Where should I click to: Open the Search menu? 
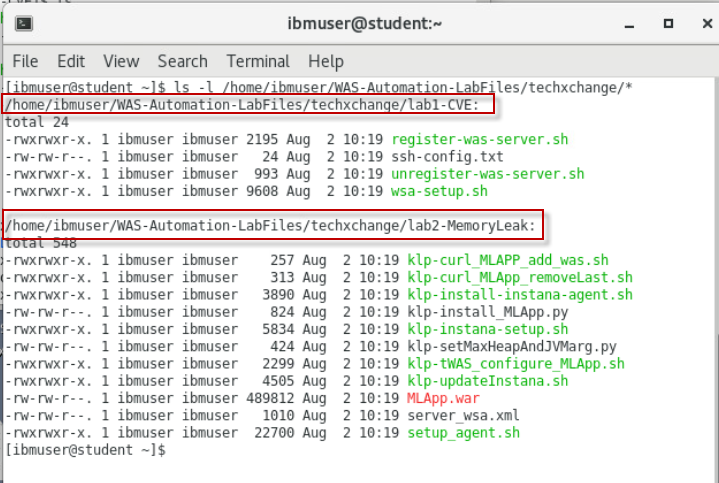coord(182,61)
